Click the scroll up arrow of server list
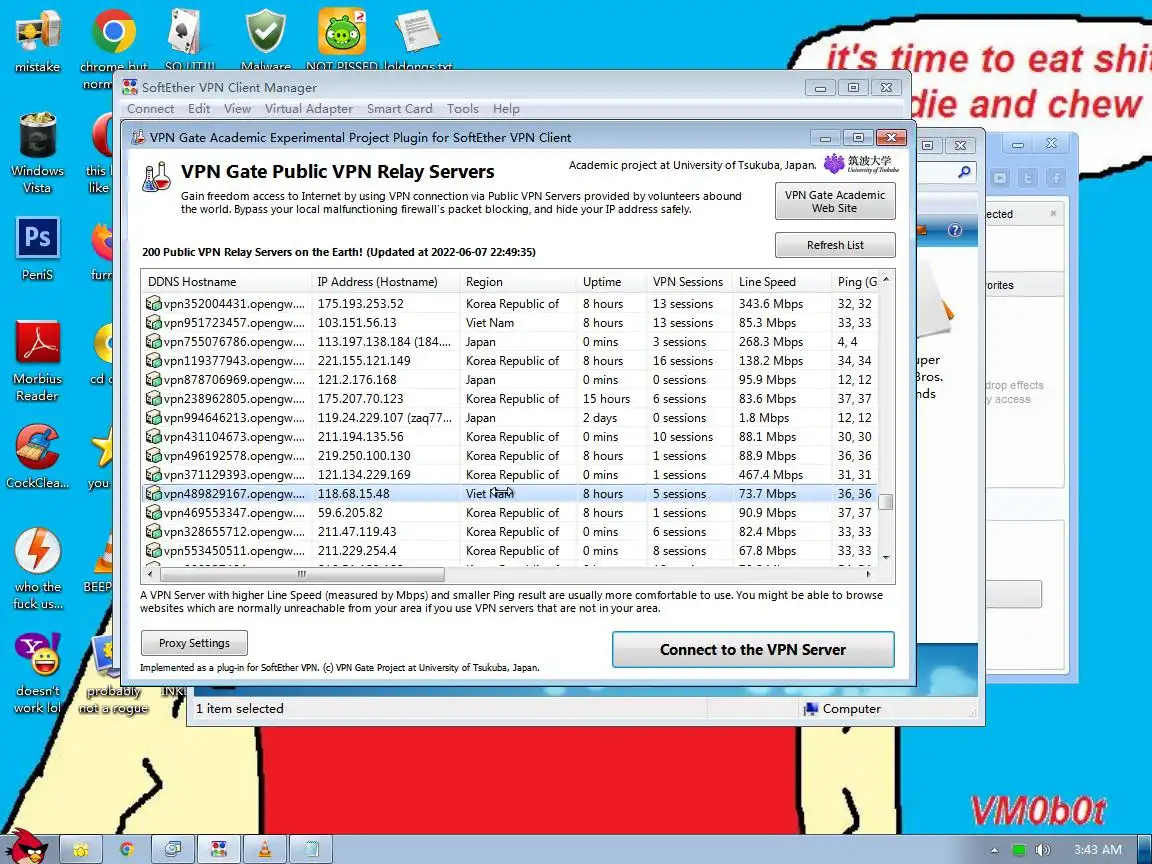The width and height of the screenshot is (1152, 864). click(886, 279)
